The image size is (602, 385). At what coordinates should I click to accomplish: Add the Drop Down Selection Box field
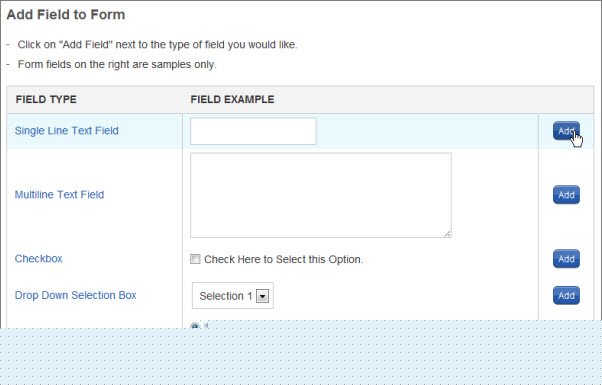click(x=566, y=296)
